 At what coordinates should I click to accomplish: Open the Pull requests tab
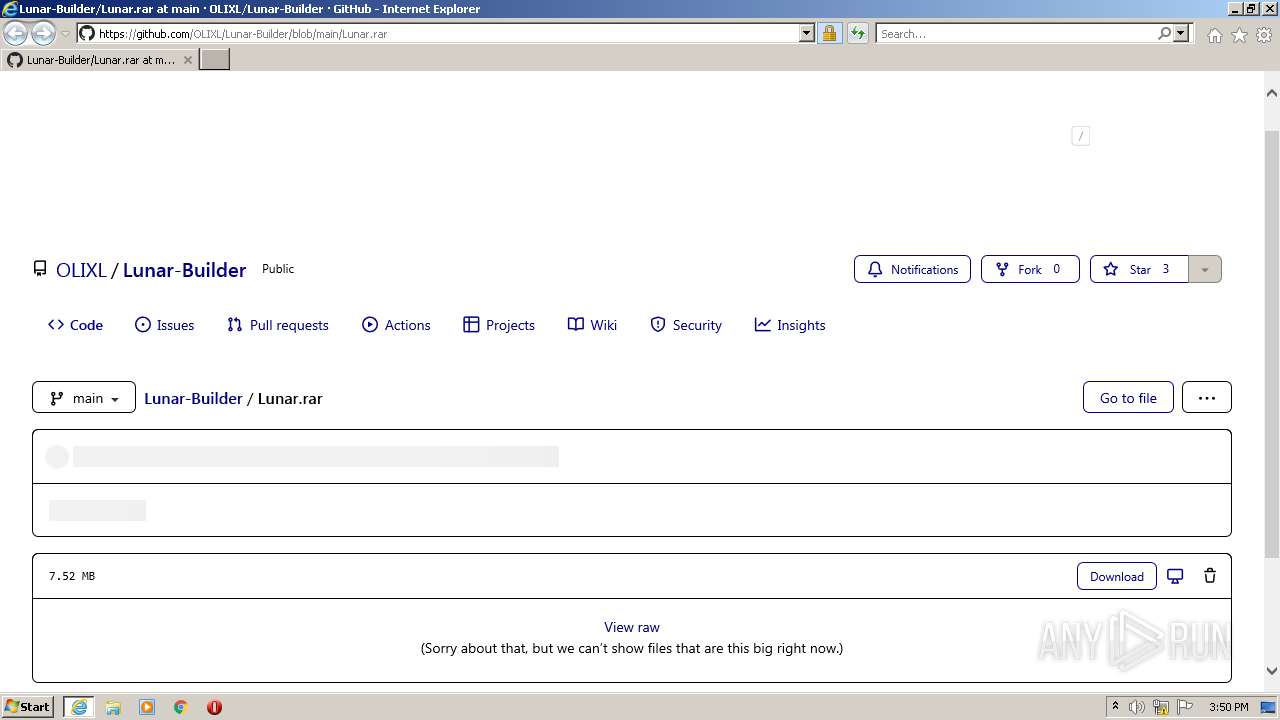tap(277, 325)
